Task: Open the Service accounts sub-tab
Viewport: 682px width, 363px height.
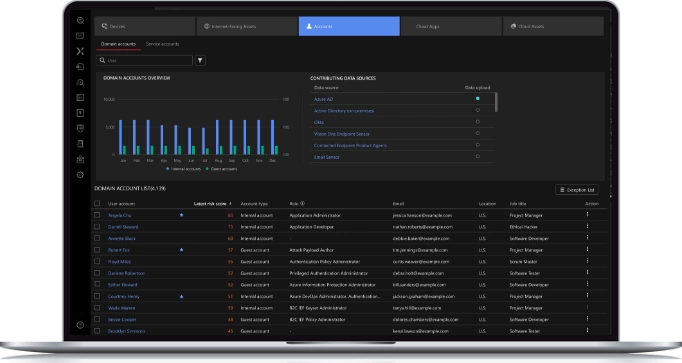Action: pyautogui.click(x=162, y=44)
